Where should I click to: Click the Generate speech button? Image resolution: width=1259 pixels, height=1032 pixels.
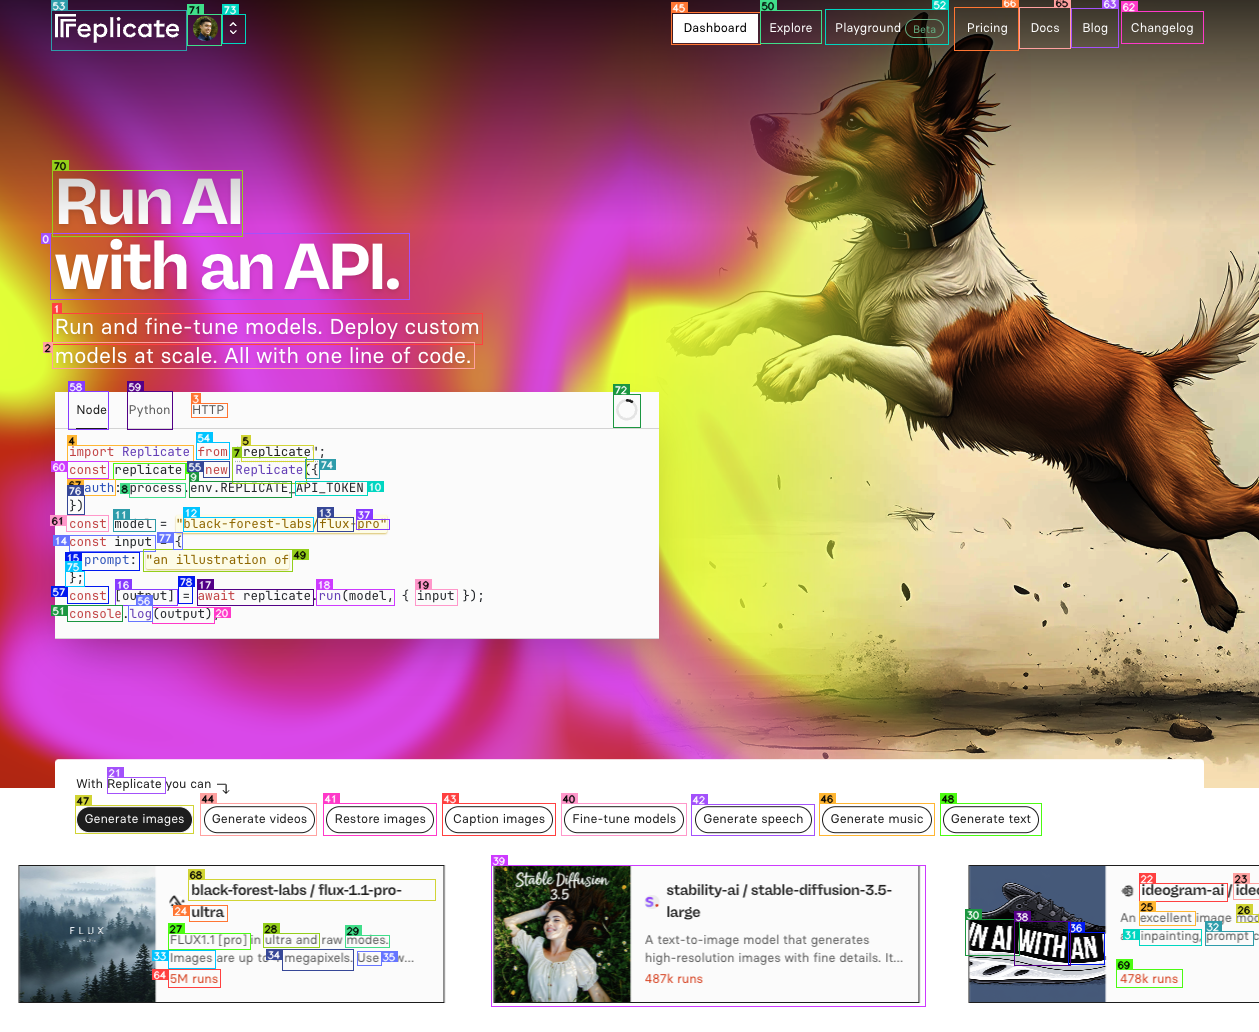coord(753,819)
